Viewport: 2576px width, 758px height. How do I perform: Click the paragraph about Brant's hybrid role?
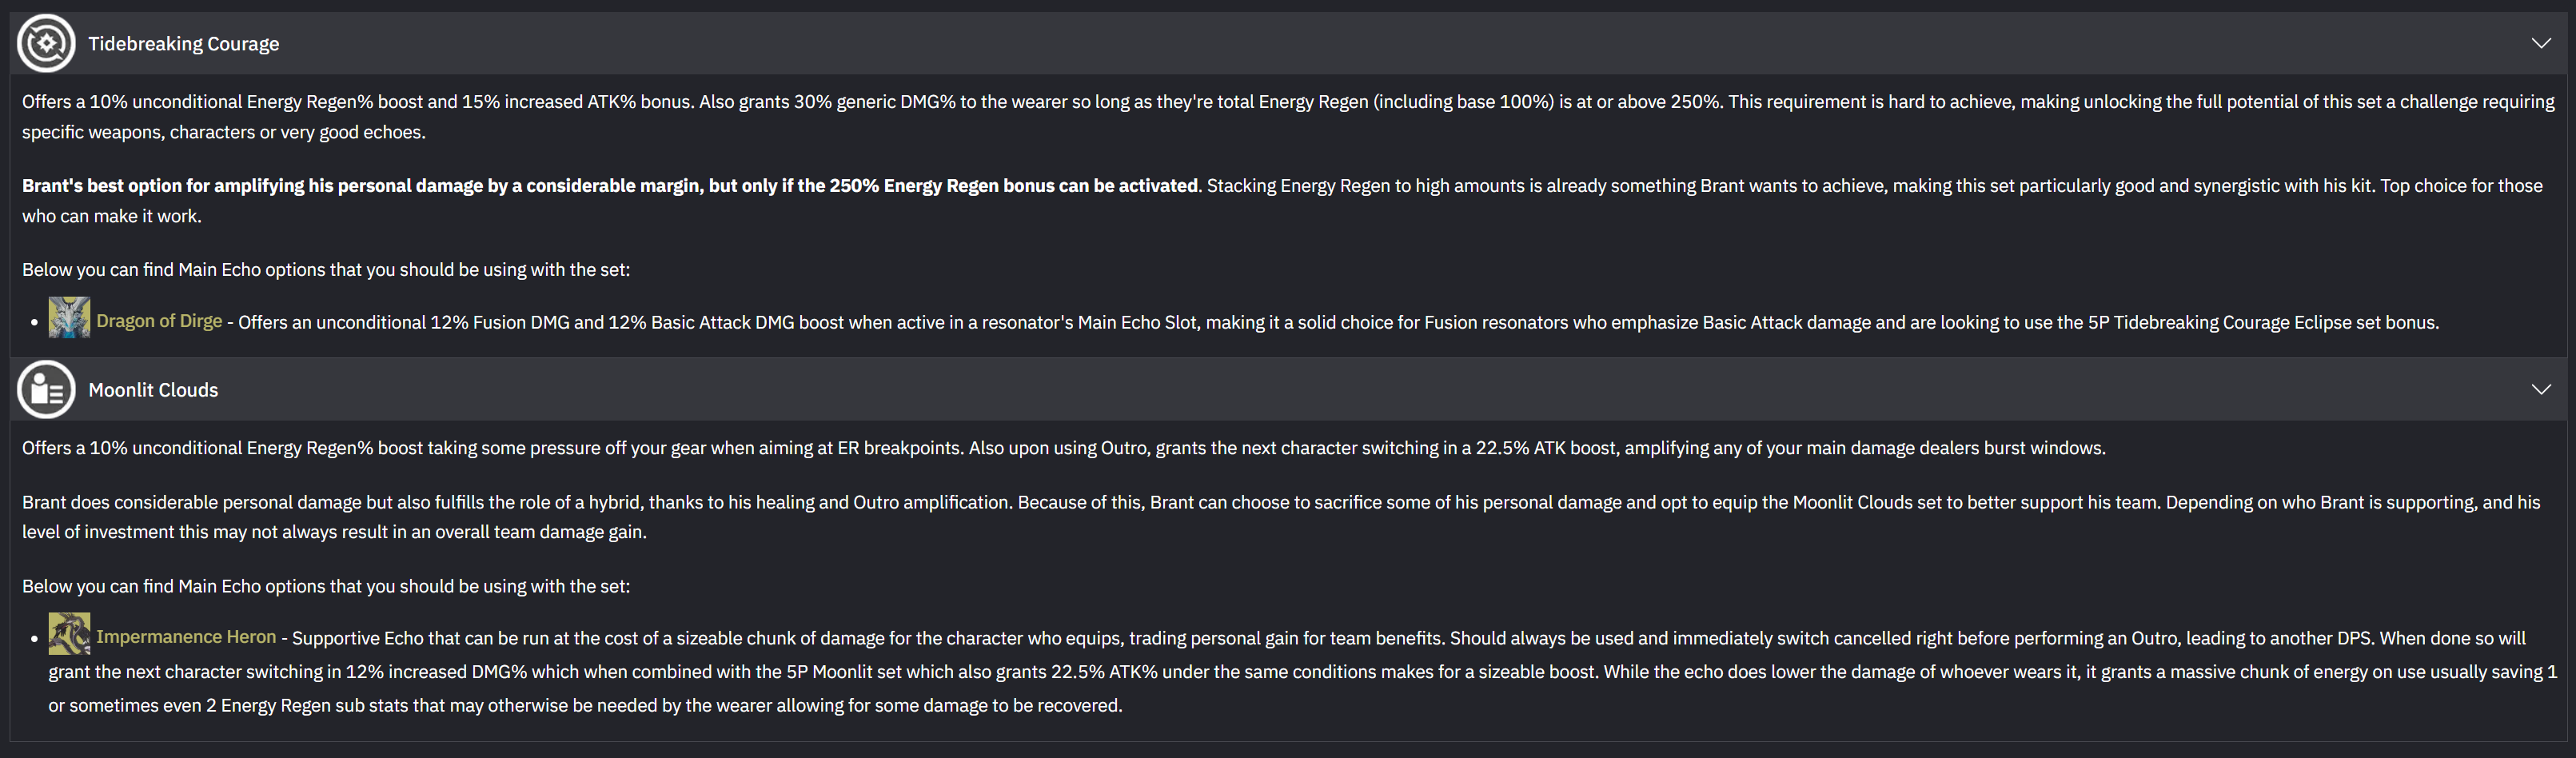[x=1281, y=517]
